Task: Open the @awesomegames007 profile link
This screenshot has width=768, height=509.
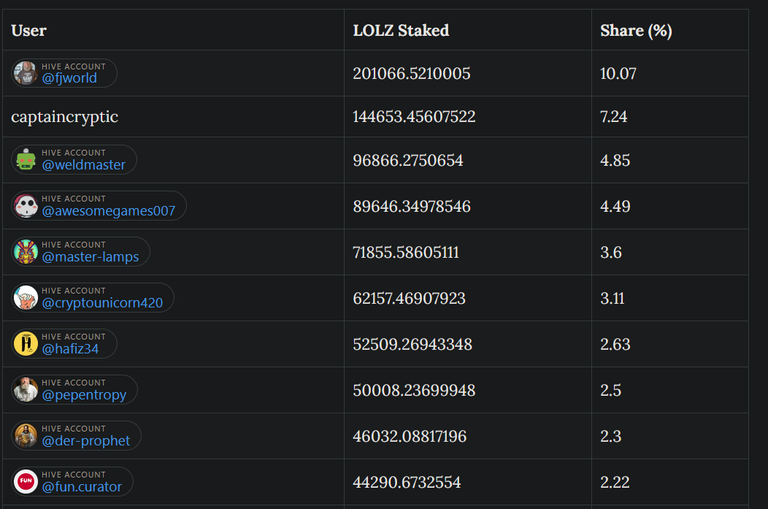Action: (108, 211)
